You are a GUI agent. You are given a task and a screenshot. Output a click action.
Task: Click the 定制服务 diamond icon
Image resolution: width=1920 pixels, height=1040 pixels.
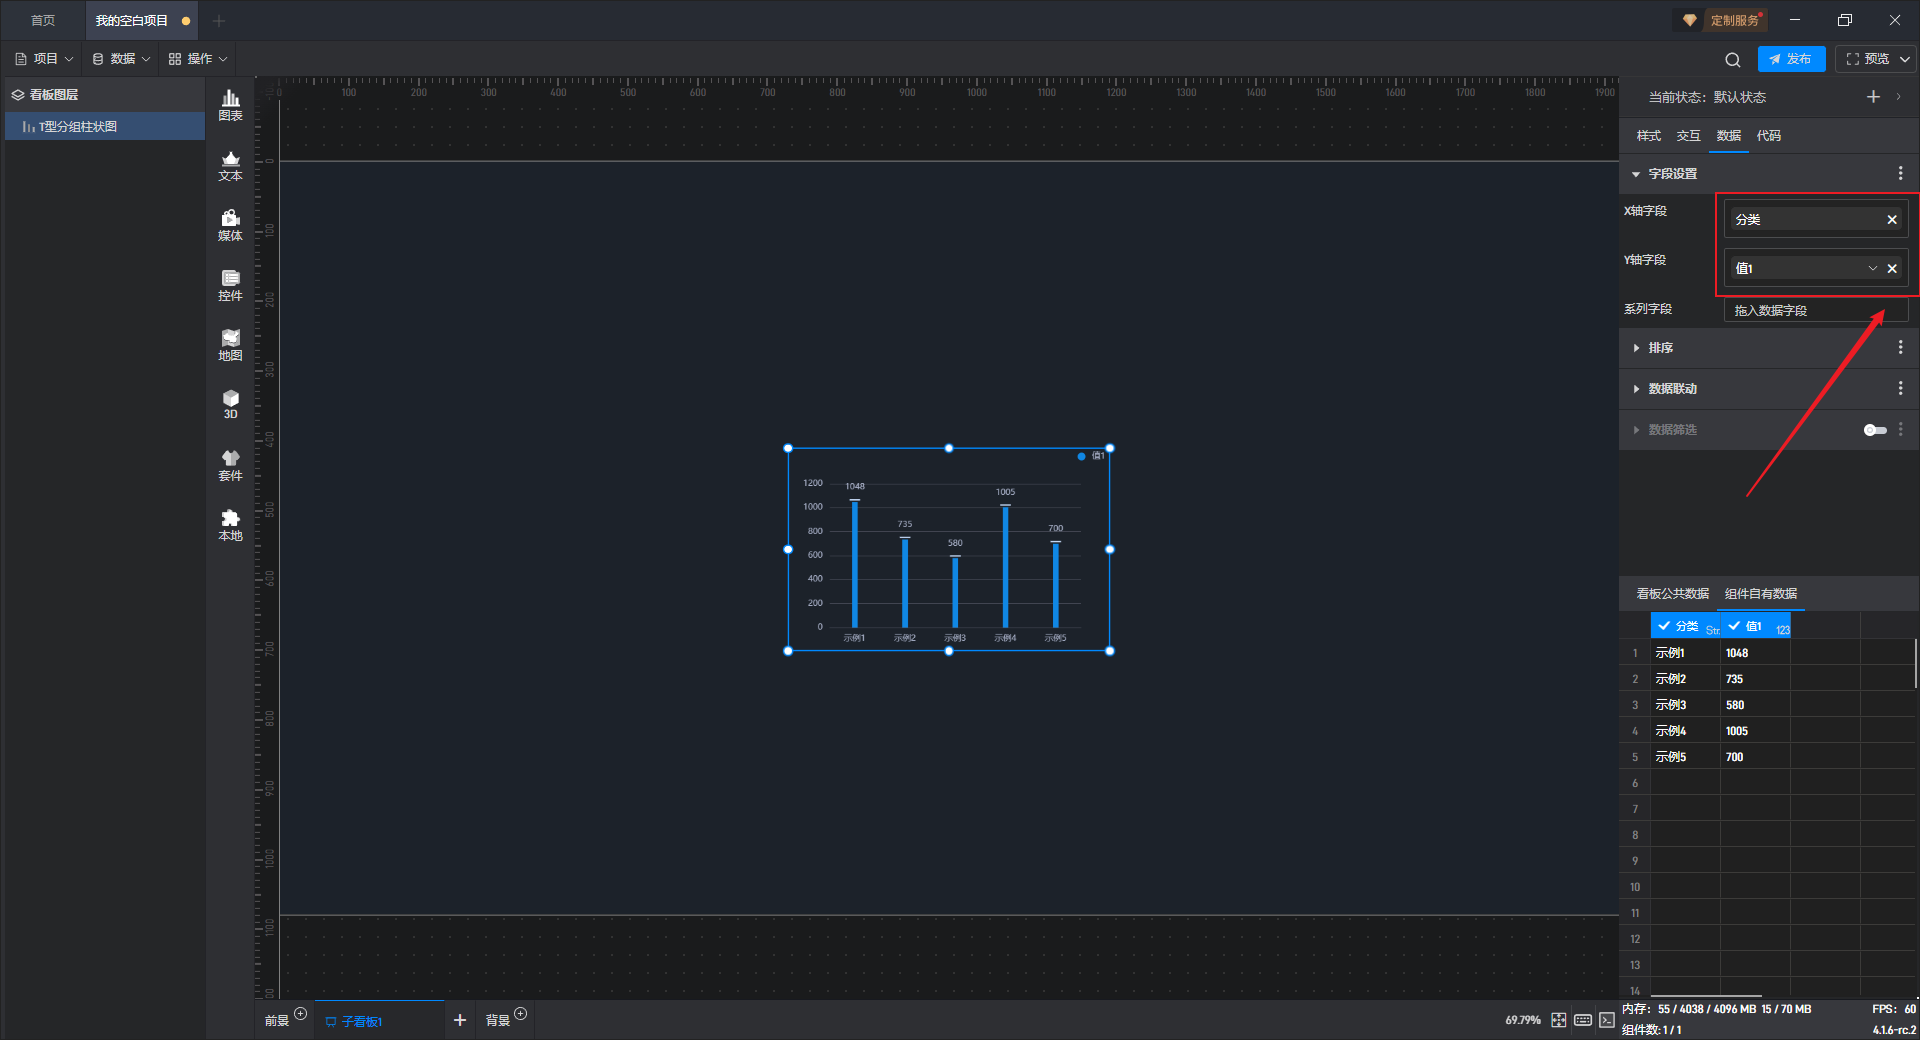[x=1689, y=20]
